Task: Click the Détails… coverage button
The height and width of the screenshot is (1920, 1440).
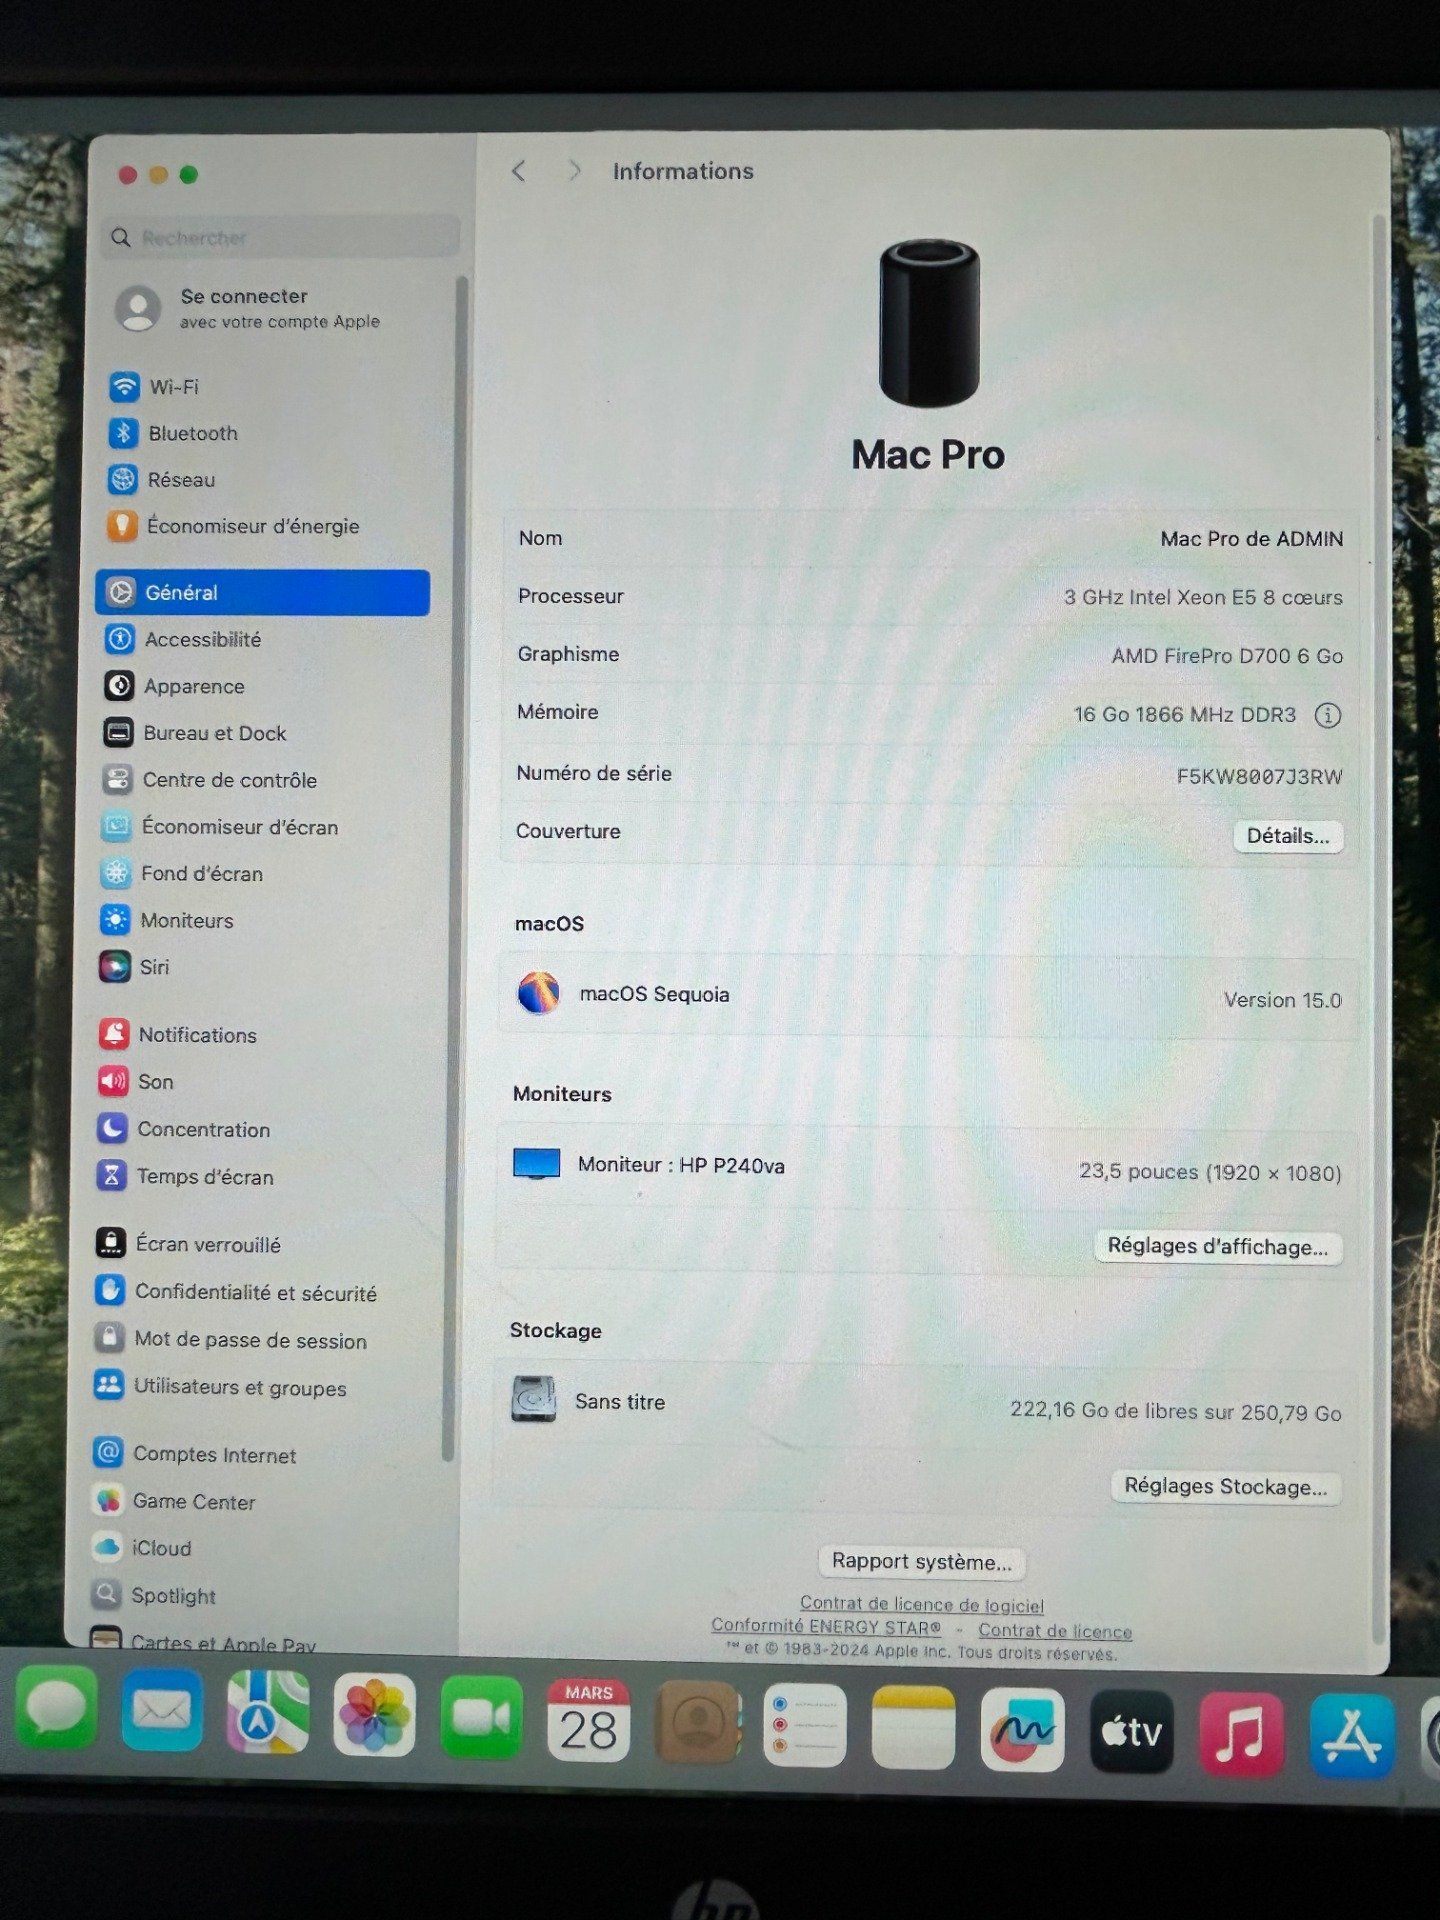Action: point(1287,836)
